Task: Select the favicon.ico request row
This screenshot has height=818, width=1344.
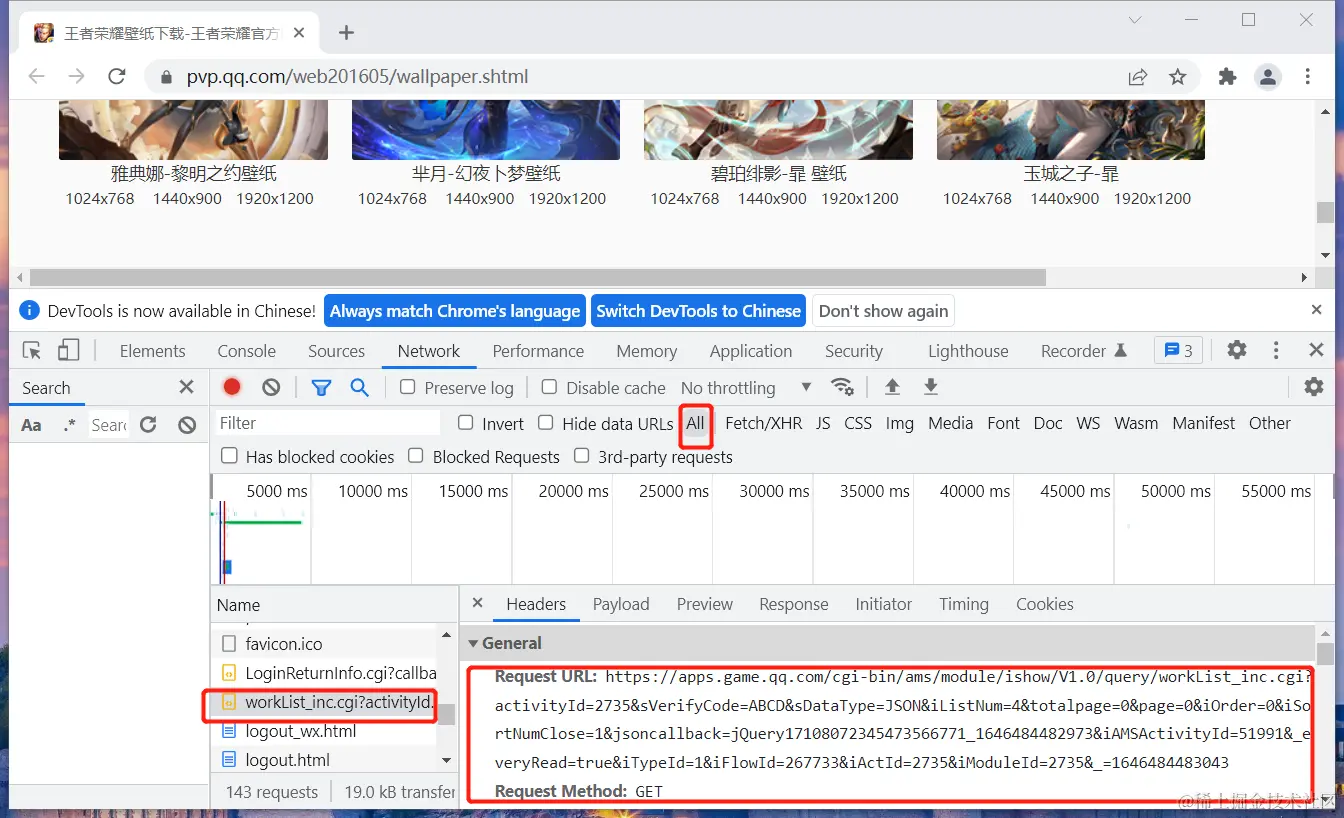Action: click(328, 644)
